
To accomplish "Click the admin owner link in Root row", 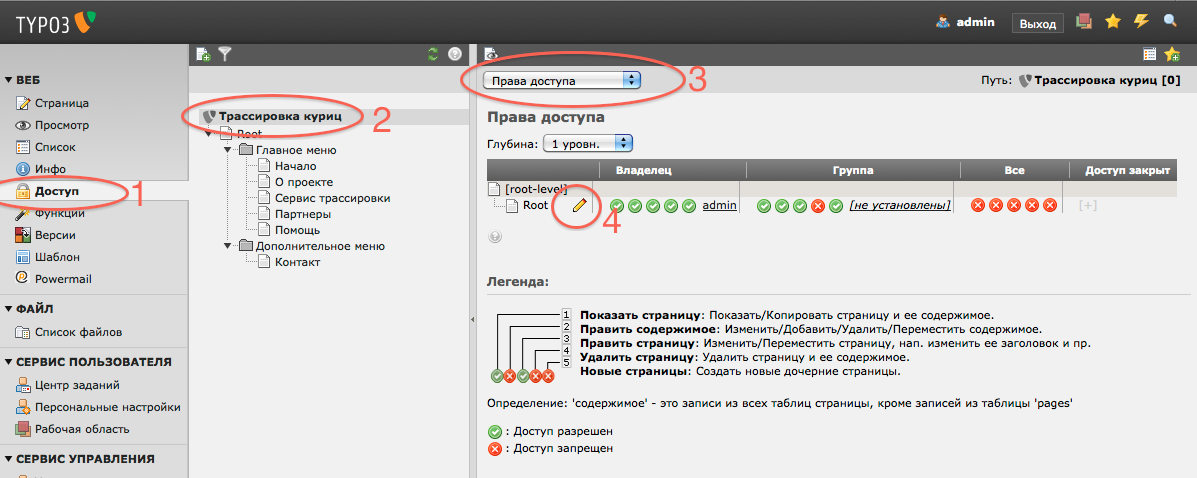I will 719,205.
